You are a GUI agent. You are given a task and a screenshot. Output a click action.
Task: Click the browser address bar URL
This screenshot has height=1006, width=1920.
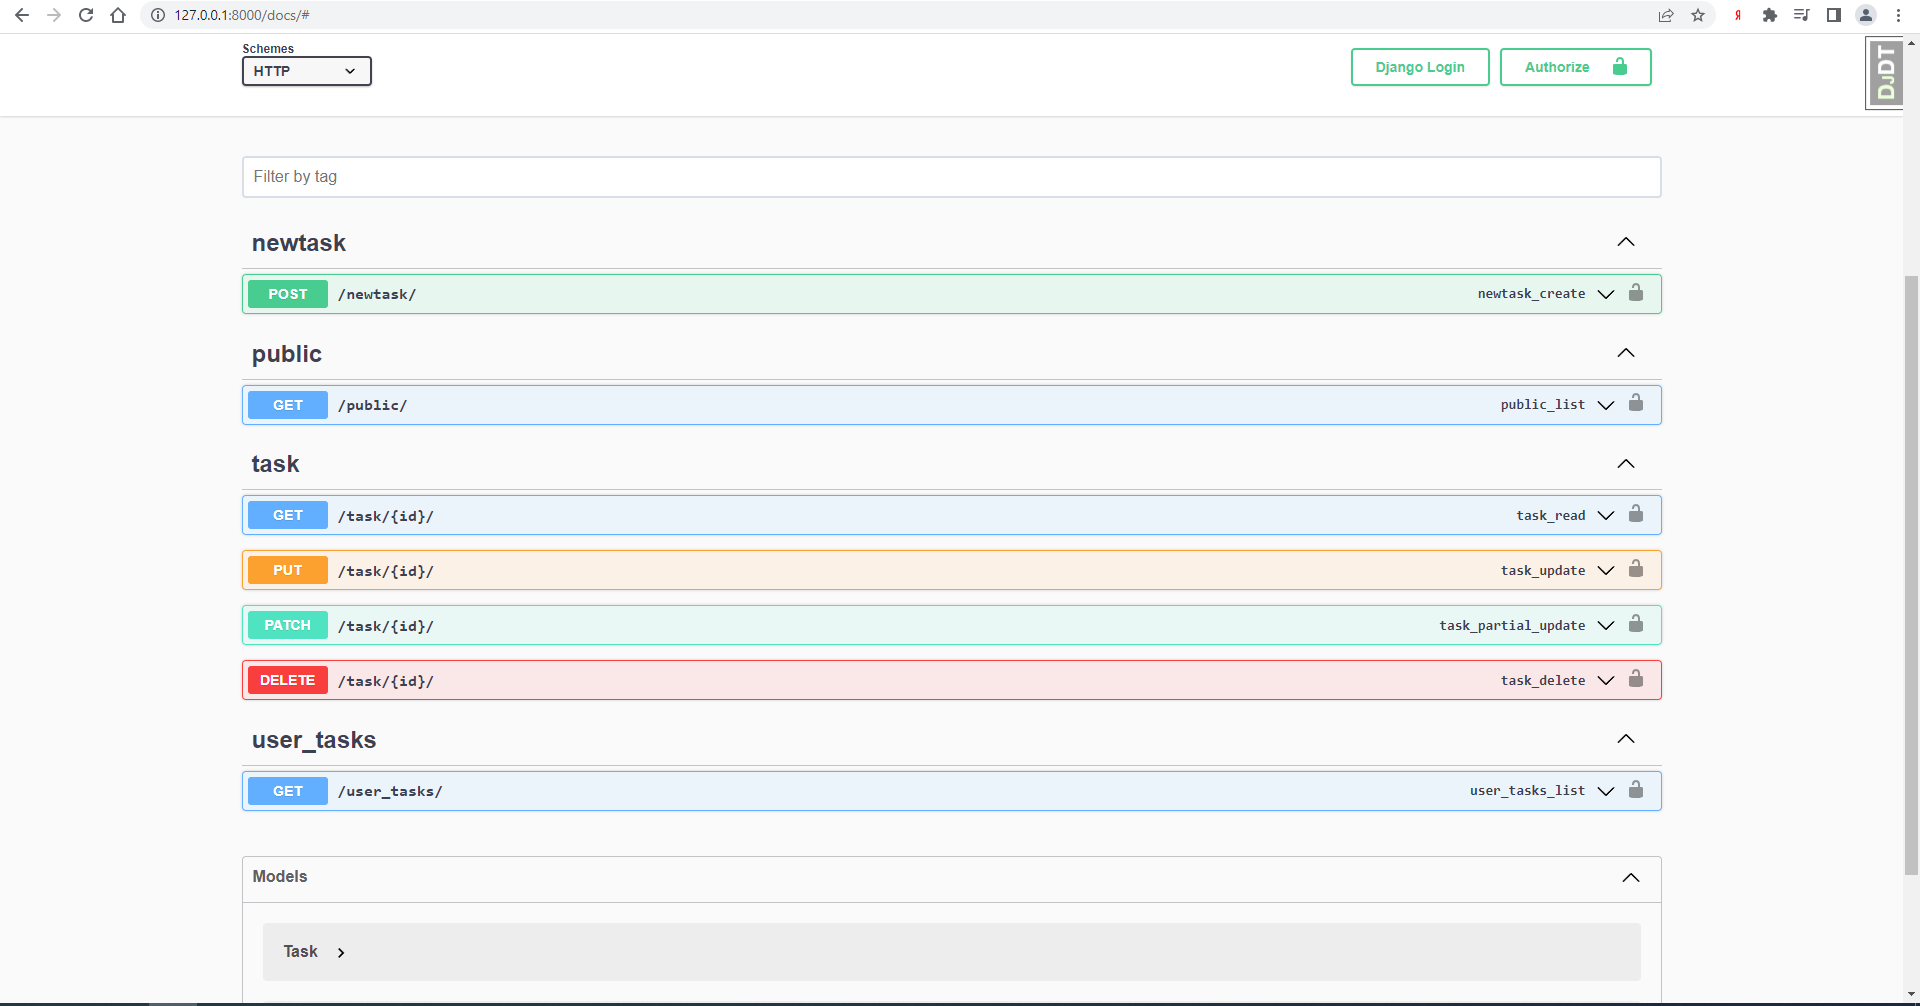(242, 15)
